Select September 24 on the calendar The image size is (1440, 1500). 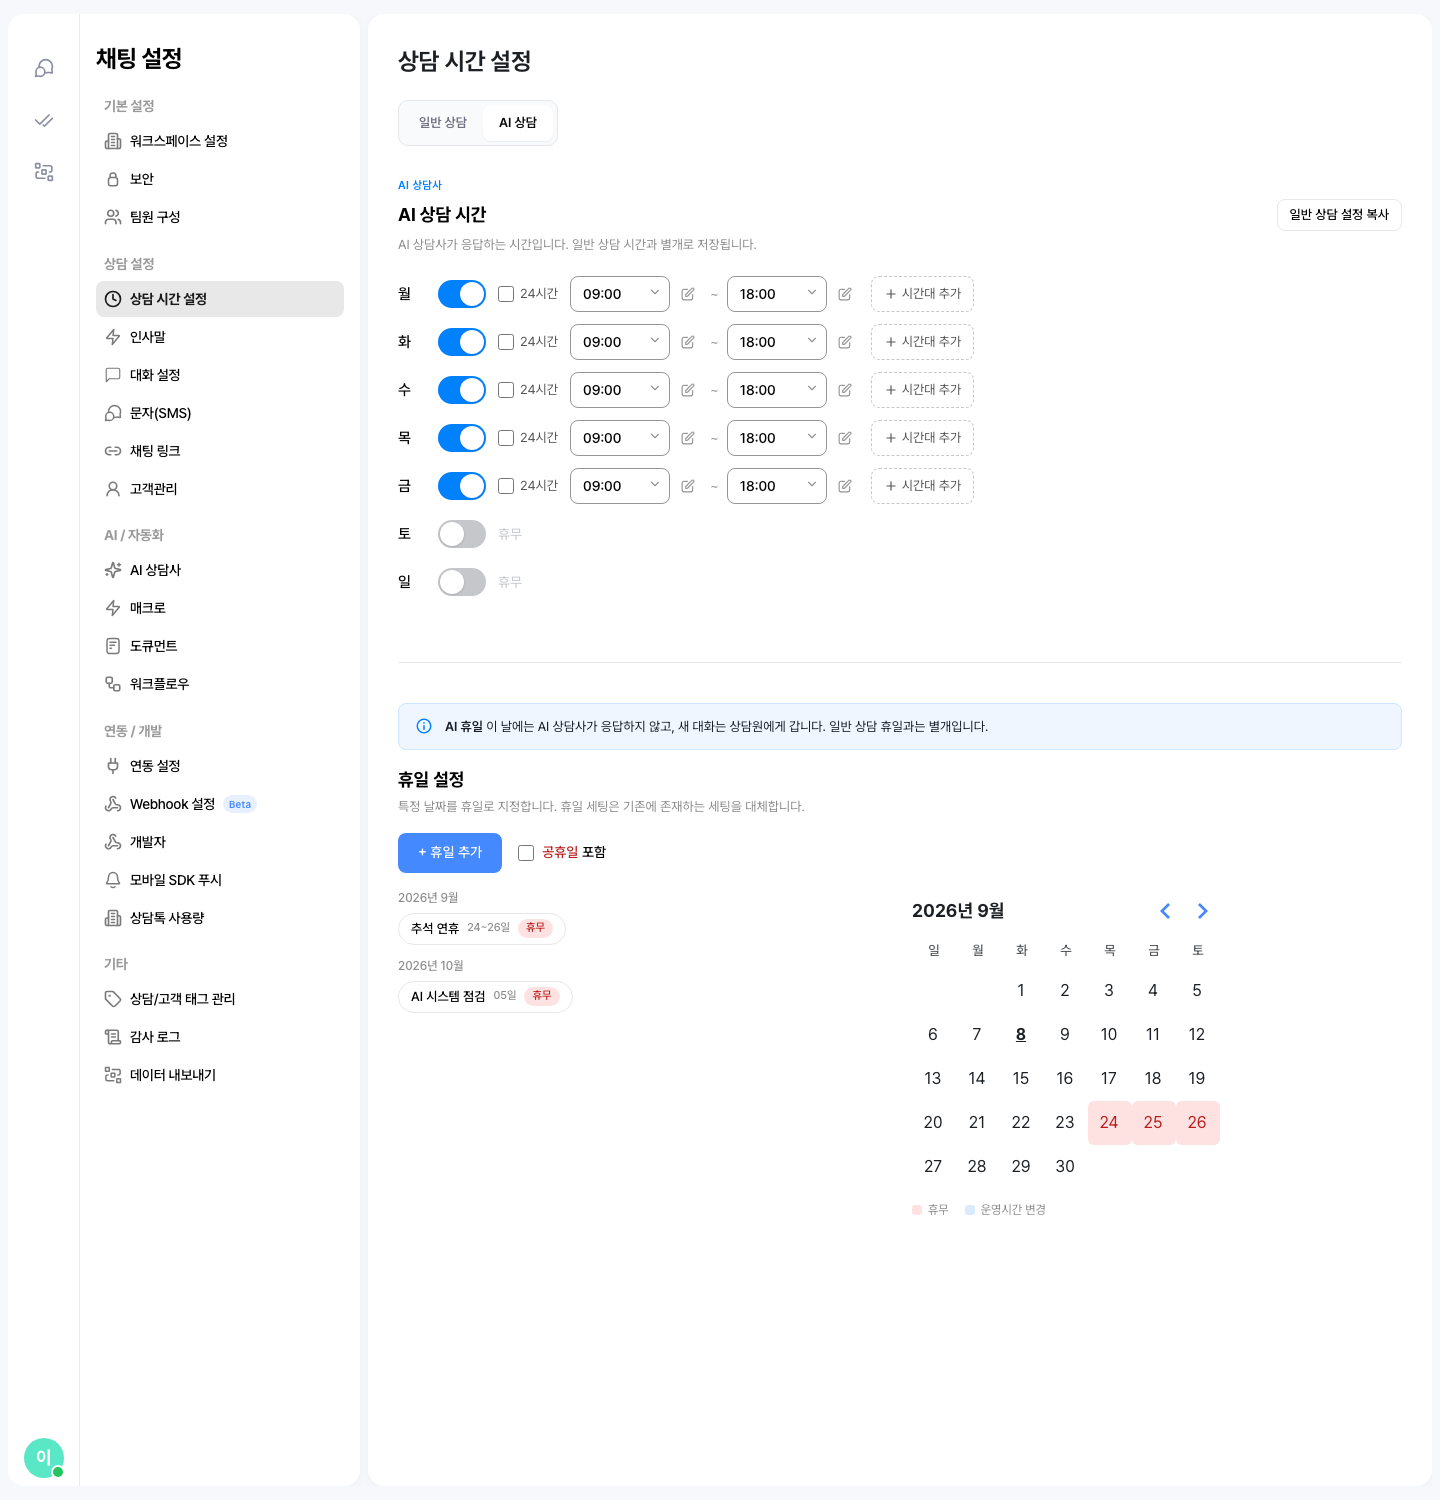pyautogui.click(x=1109, y=1123)
